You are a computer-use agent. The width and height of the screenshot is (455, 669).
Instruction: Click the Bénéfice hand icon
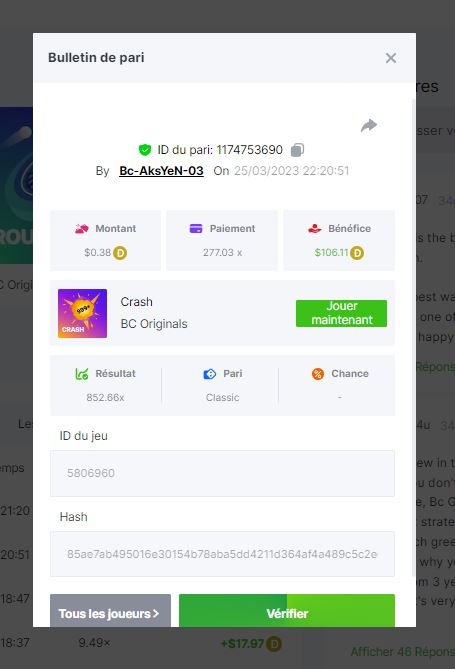click(315, 229)
